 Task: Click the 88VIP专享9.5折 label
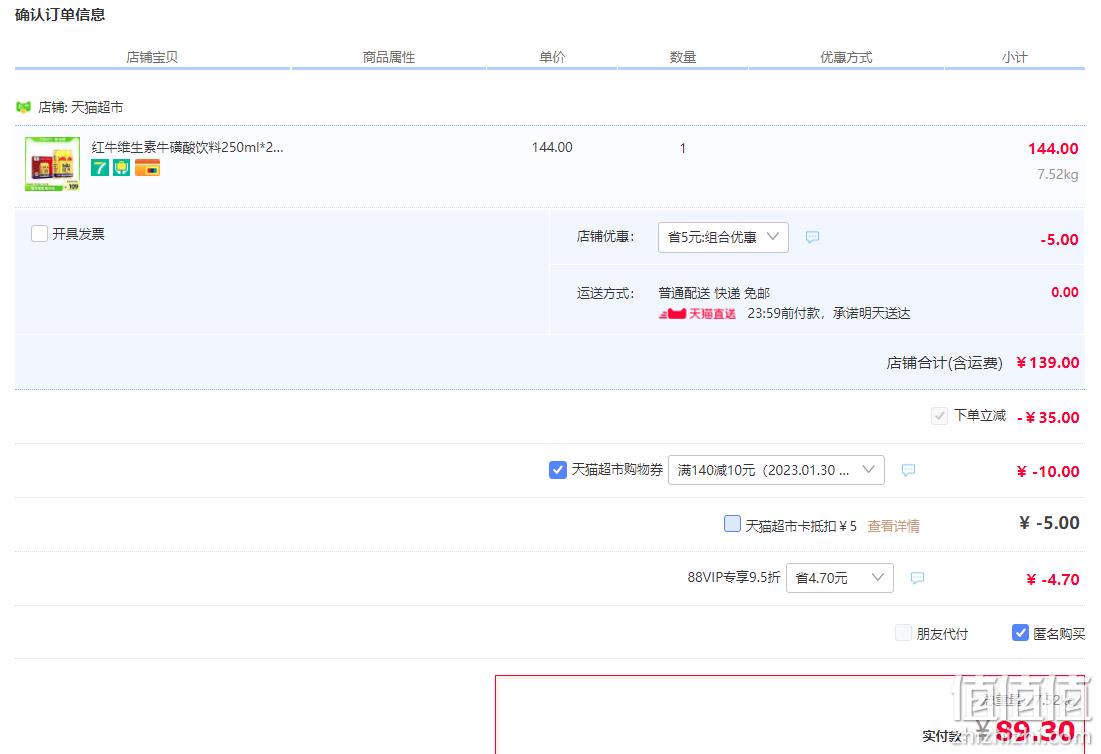point(734,577)
